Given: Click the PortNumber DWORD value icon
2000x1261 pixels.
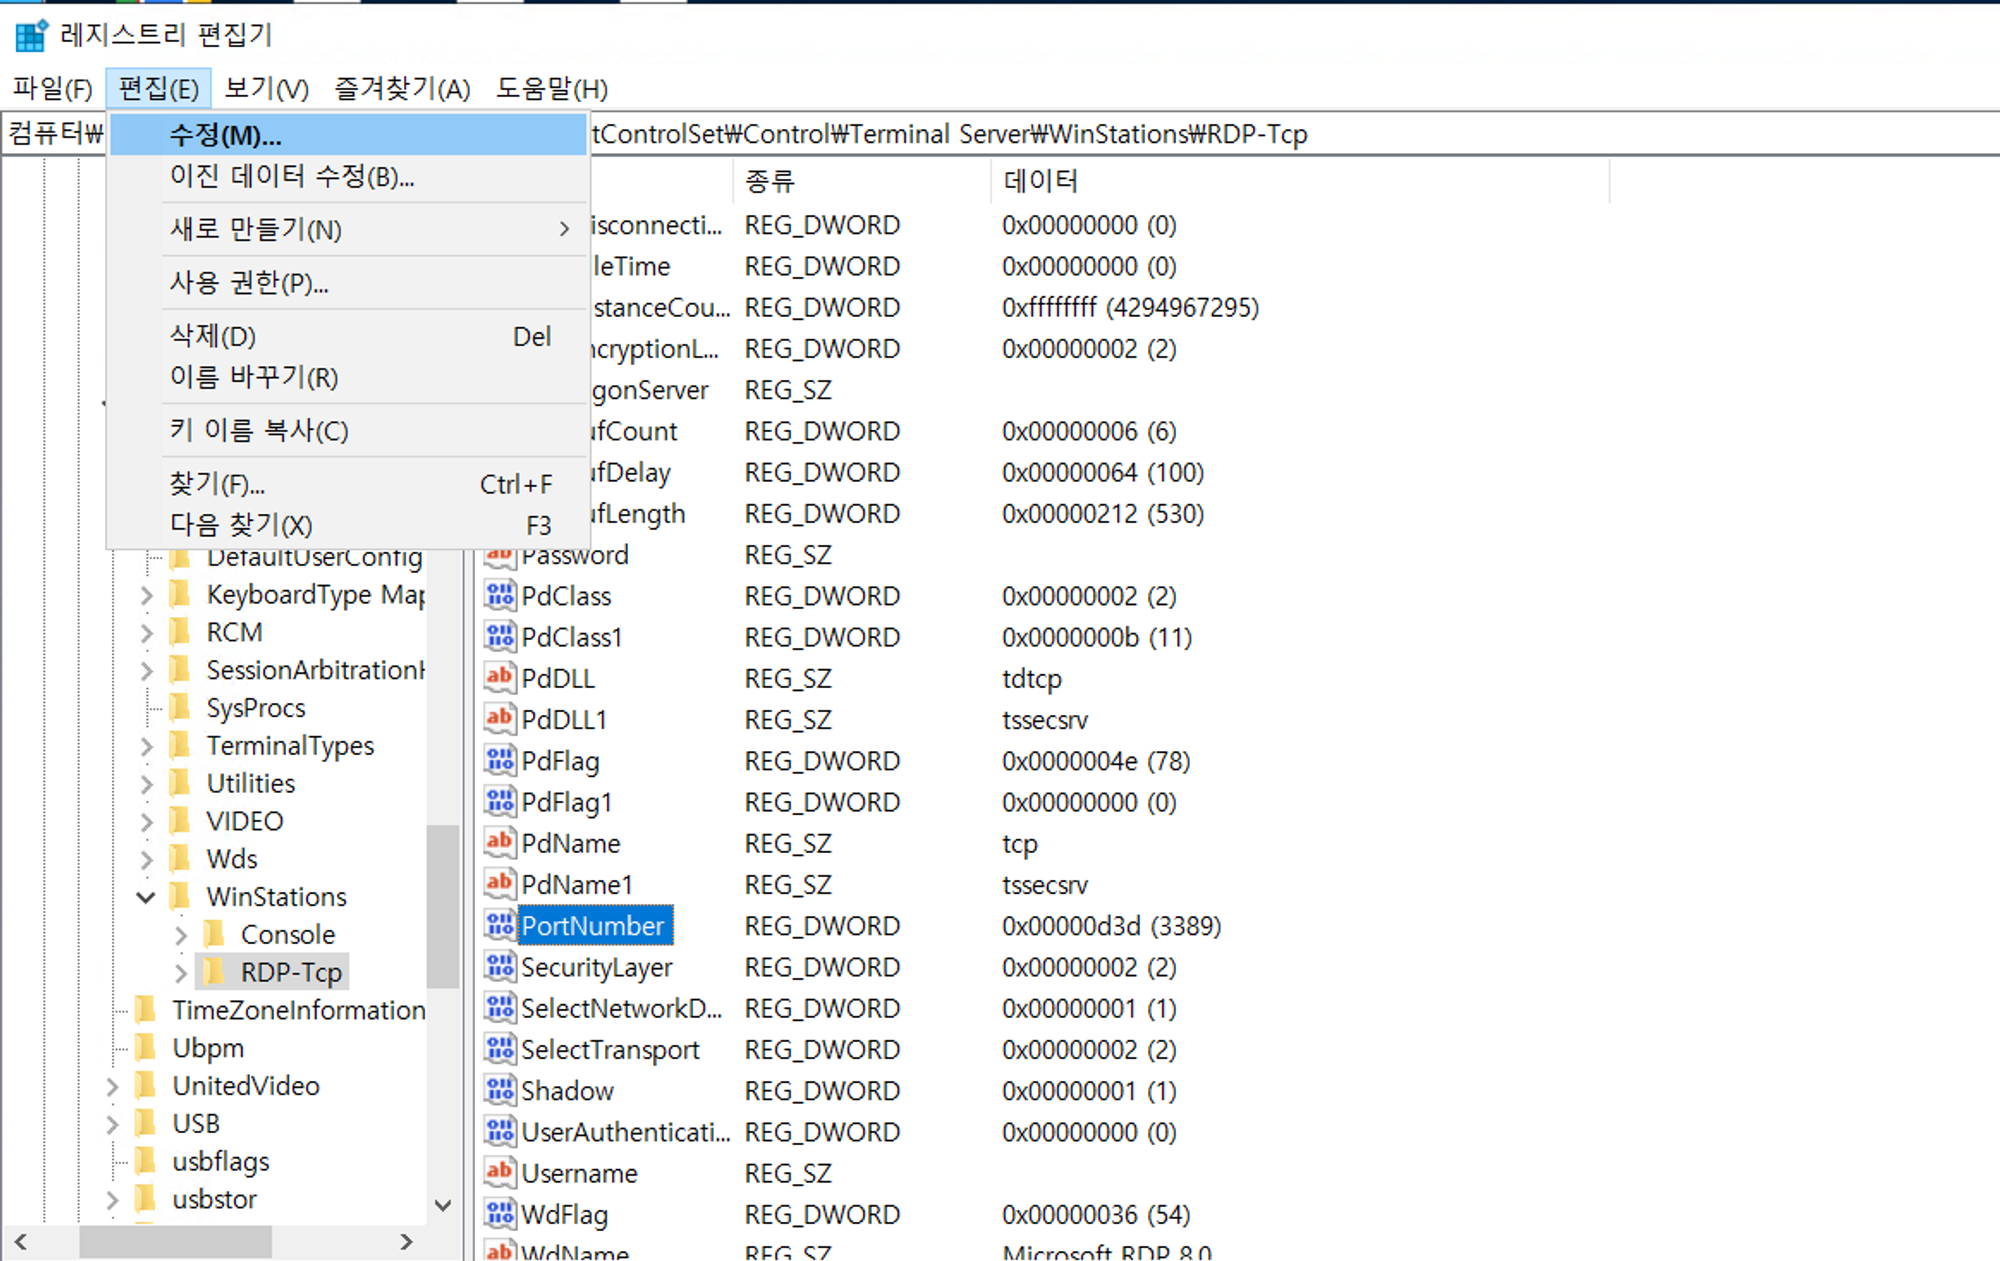Looking at the screenshot, I should (499, 926).
